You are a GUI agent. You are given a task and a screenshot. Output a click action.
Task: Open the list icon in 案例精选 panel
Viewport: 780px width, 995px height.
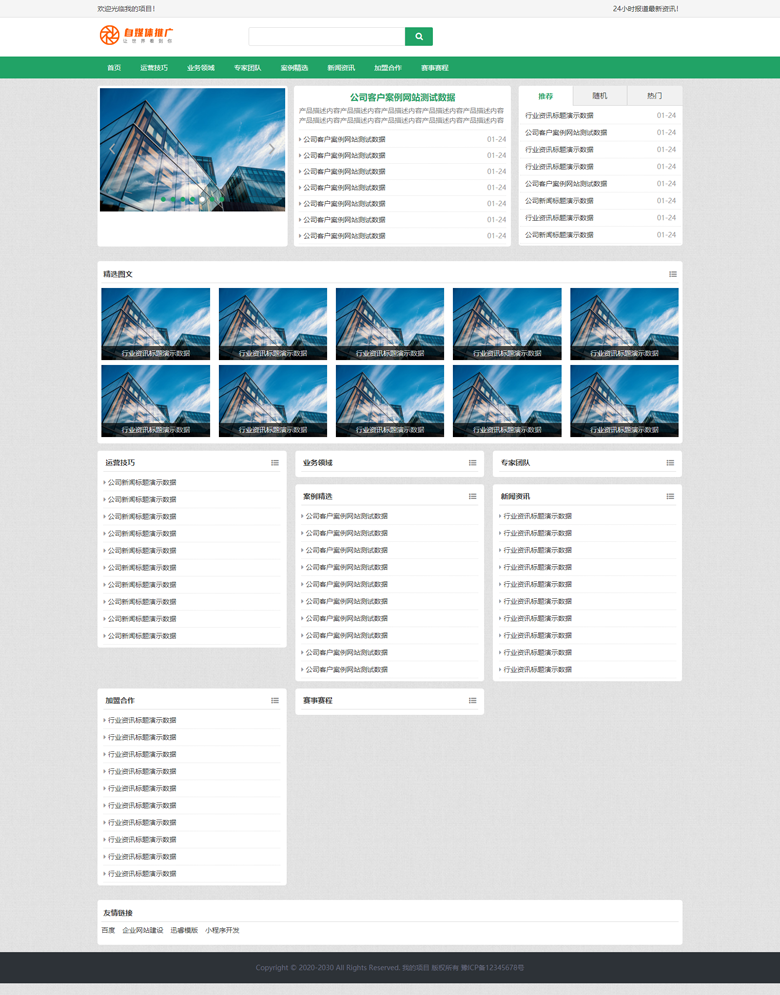coord(472,497)
